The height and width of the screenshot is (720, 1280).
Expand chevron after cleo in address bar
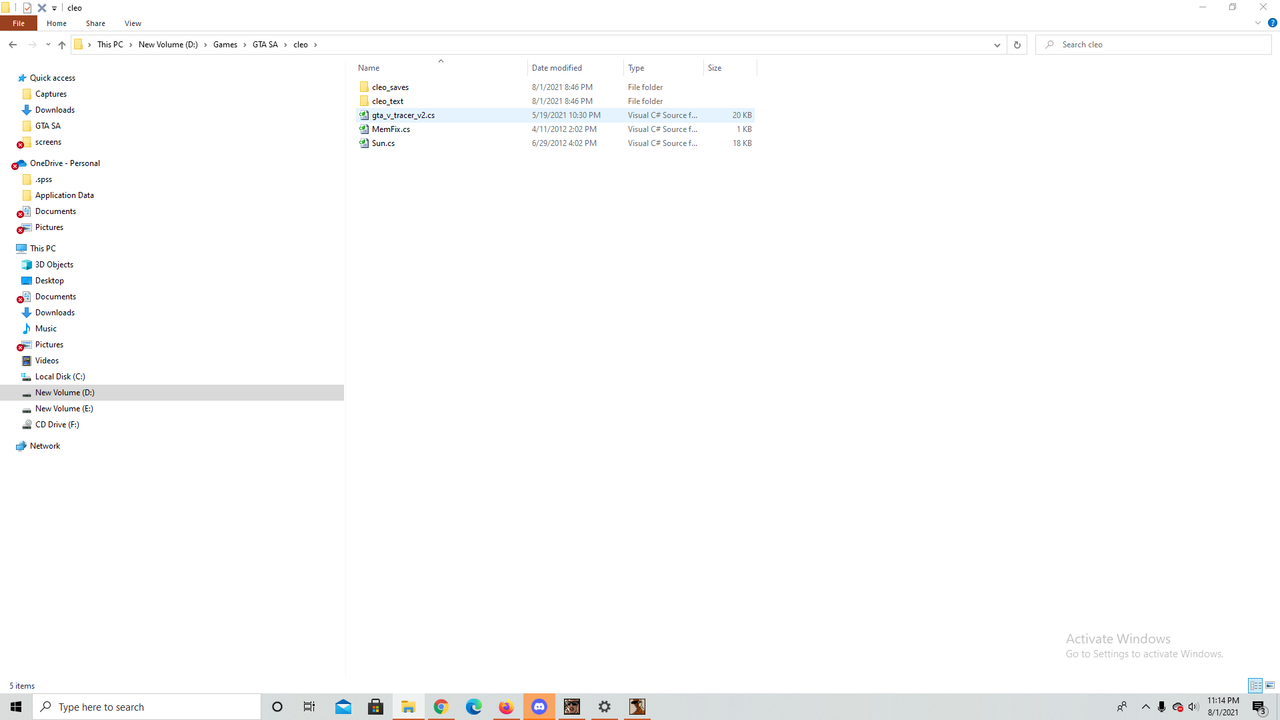coord(315,45)
